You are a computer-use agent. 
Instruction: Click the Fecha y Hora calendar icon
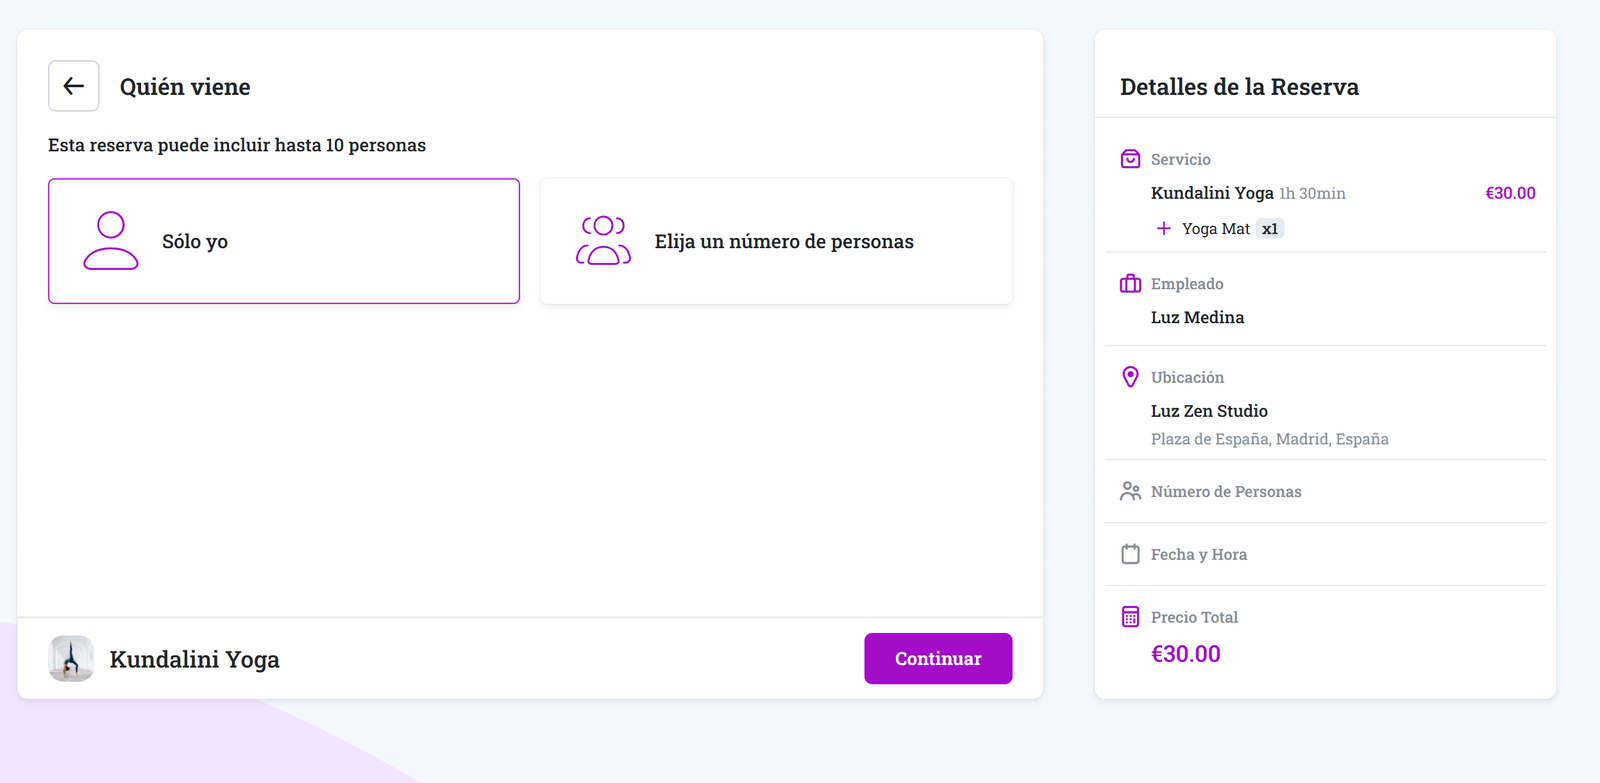[x=1130, y=554]
